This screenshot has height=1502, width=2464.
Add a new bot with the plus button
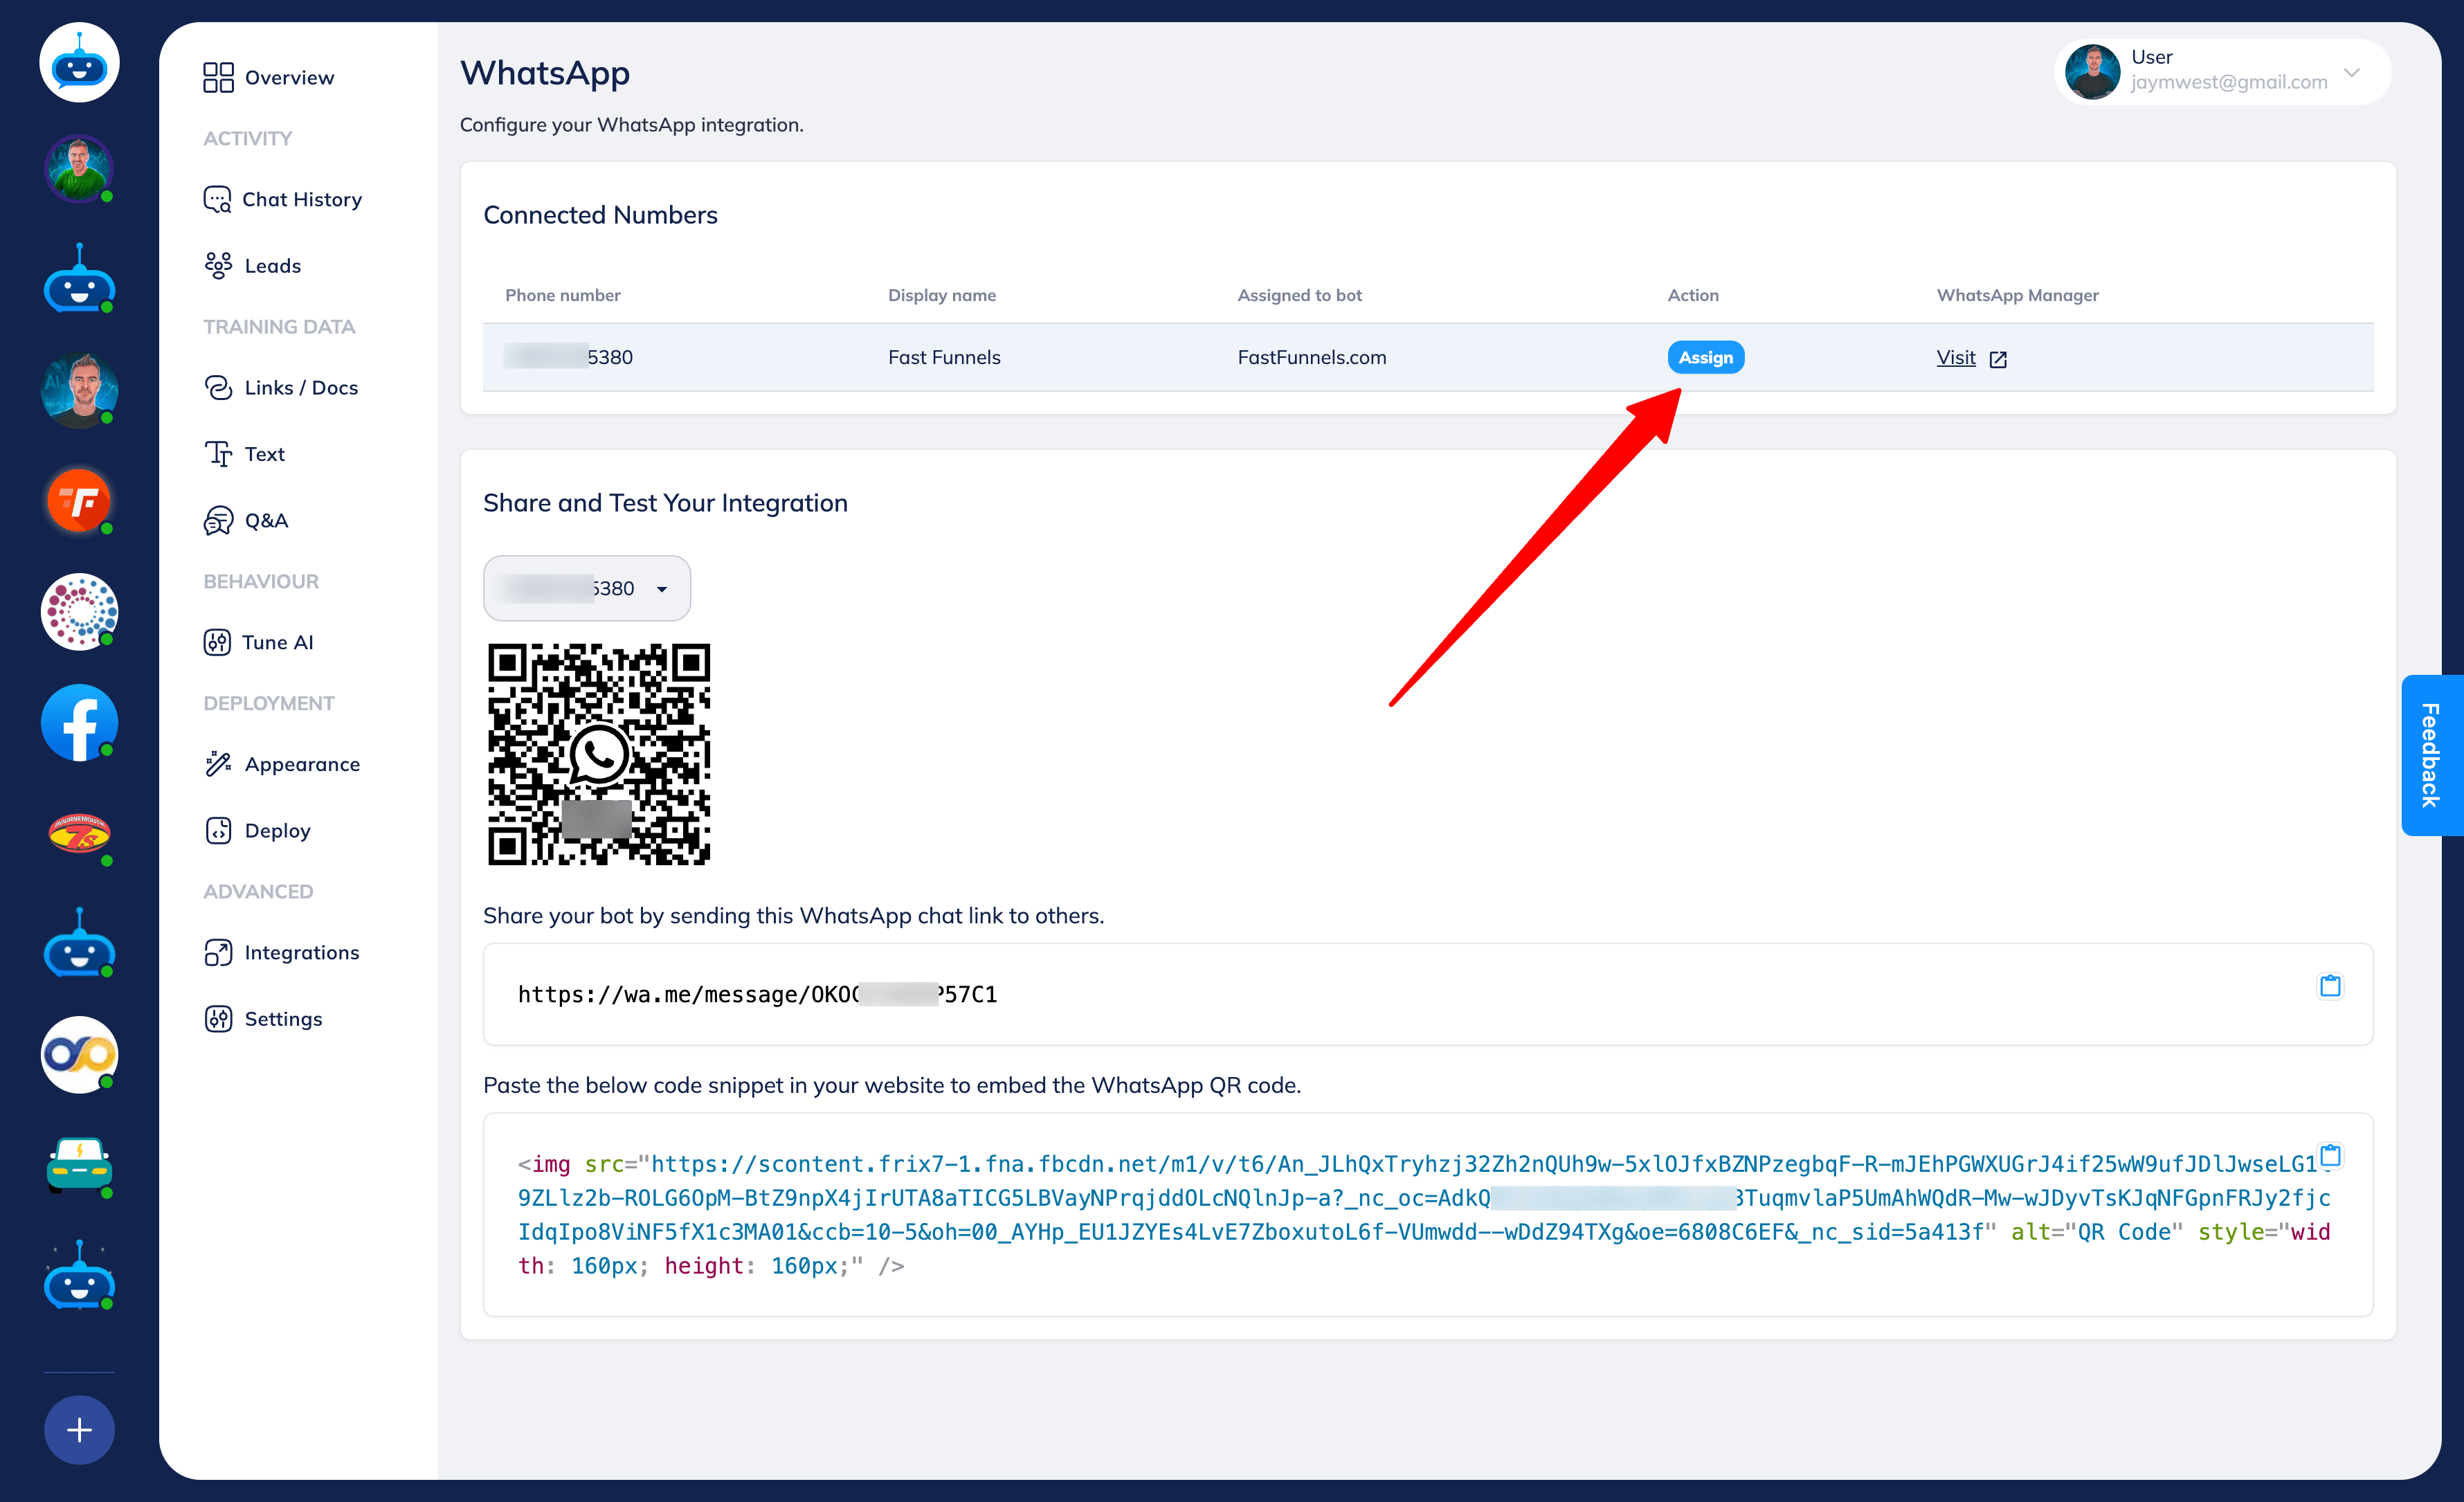tap(79, 1430)
